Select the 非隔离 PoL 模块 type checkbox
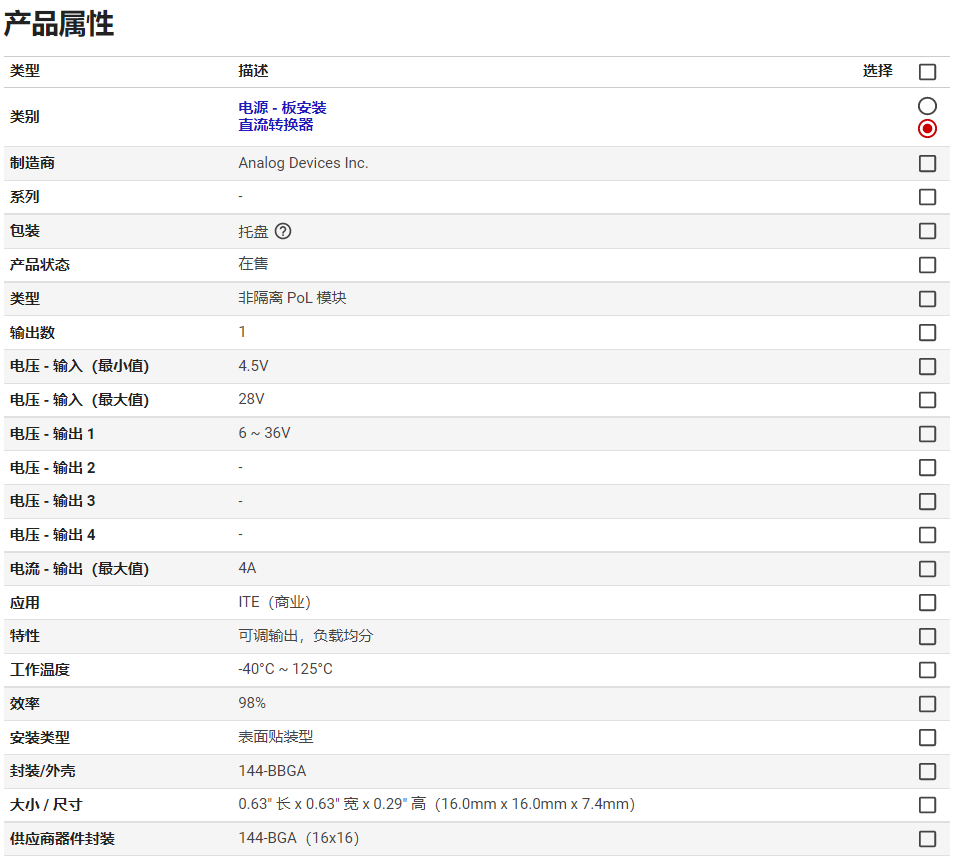Viewport: 961px width, 863px height. pyautogui.click(x=927, y=299)
